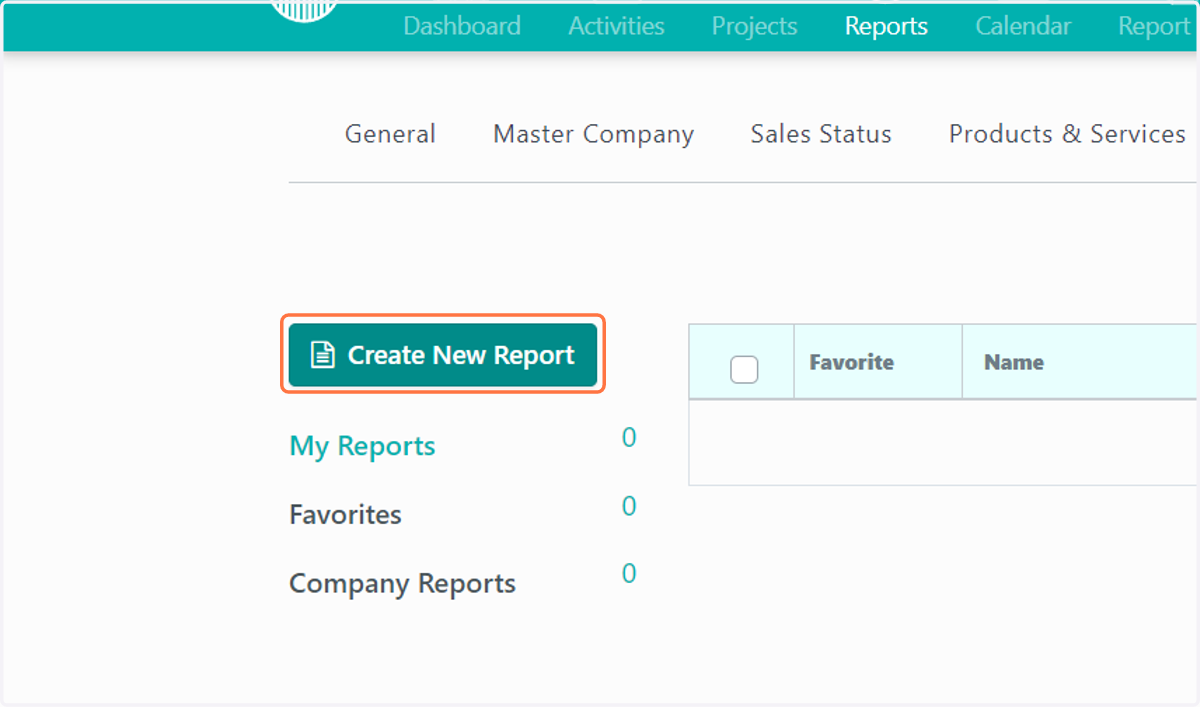Select Reports in the top navigation bar
The height and width of the screenshot is (707, 1200).
[x=886, y=26]
